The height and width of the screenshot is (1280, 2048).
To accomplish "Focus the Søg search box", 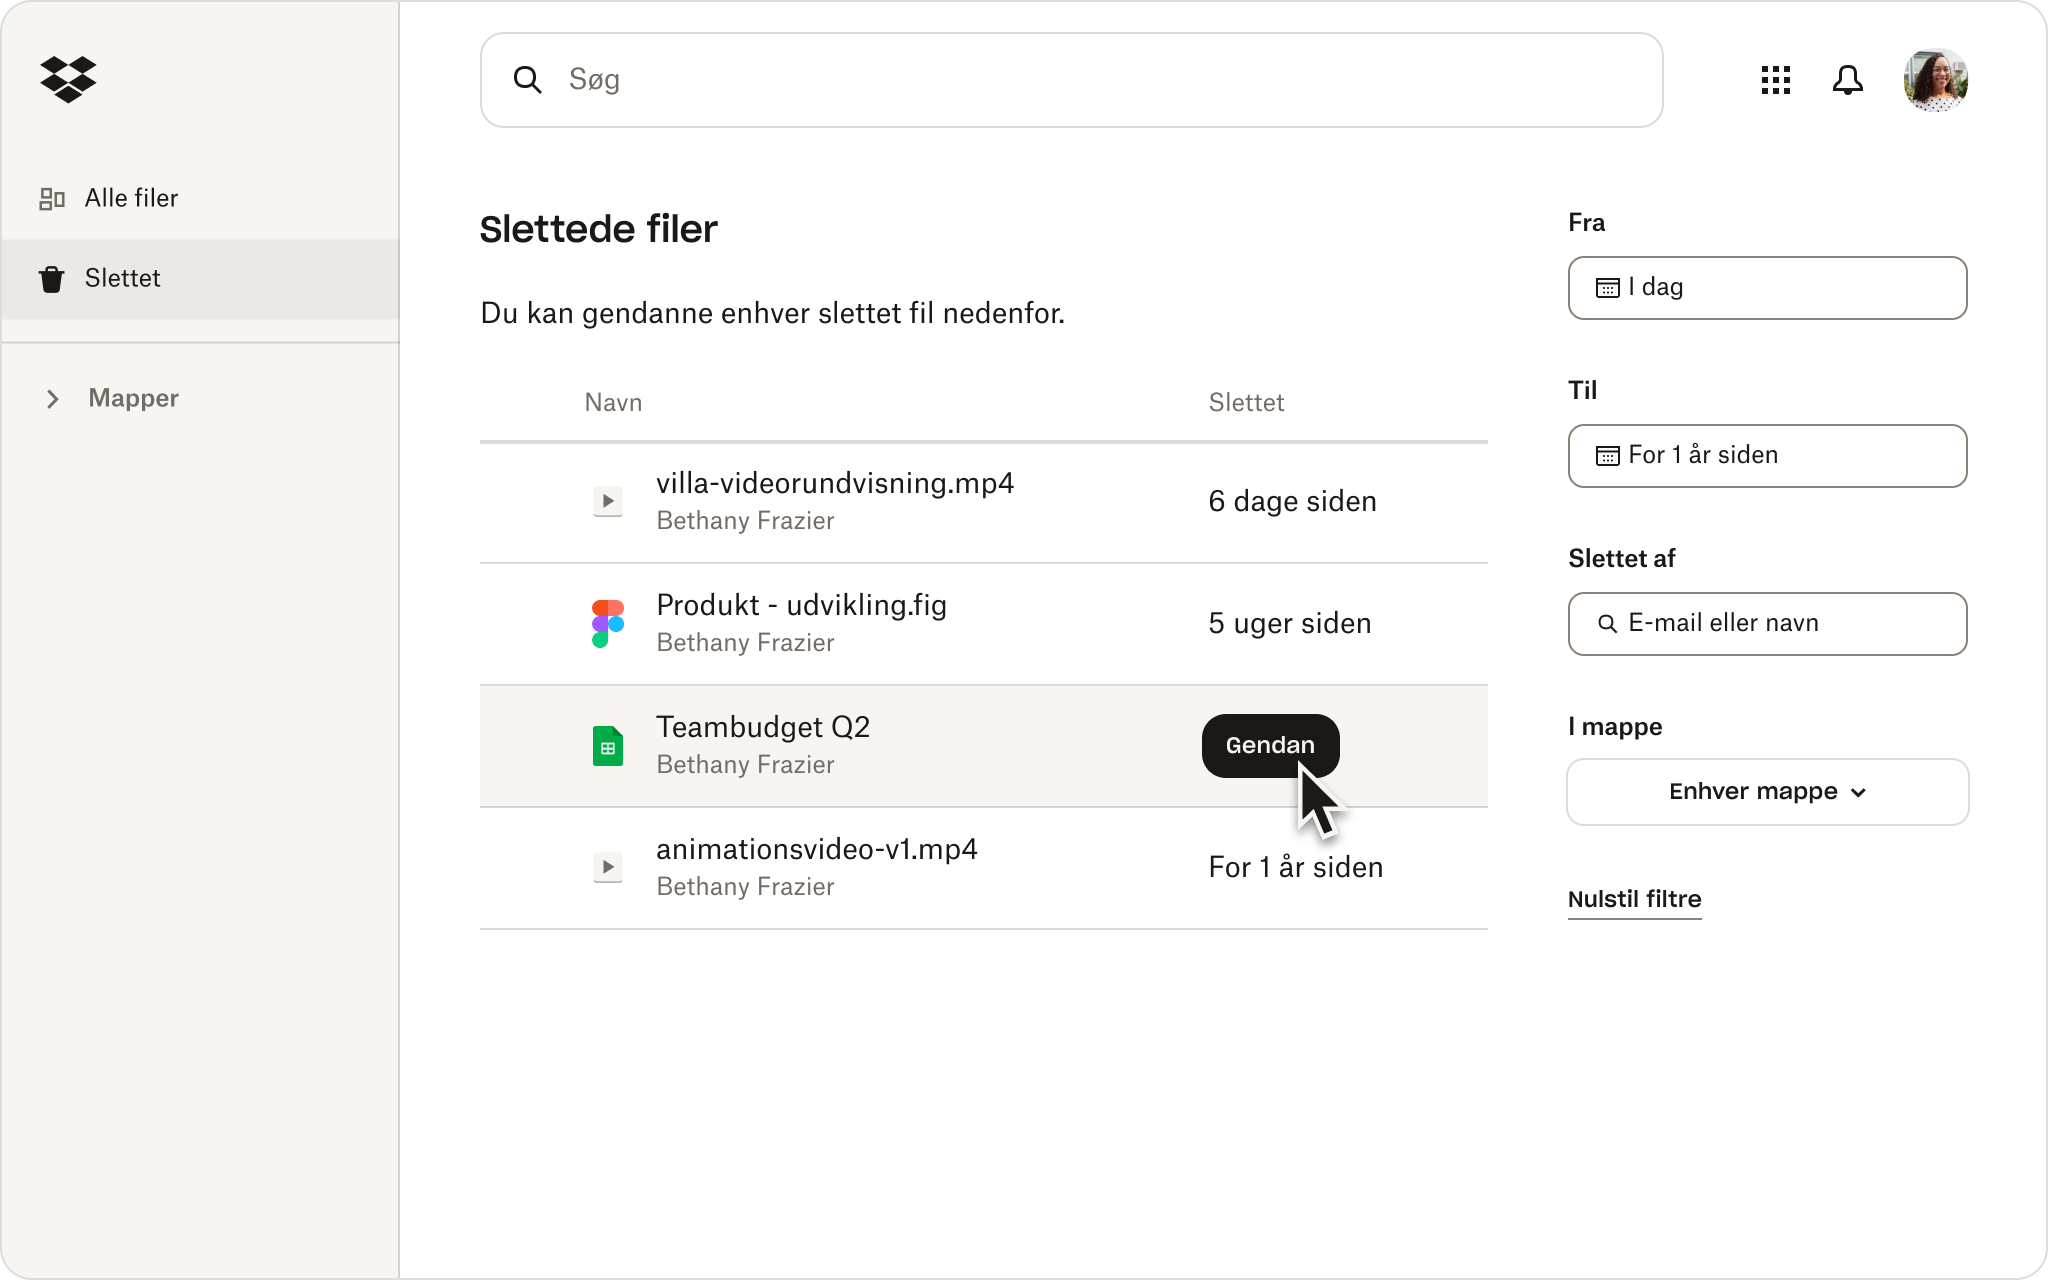I will coord(1071,80).
